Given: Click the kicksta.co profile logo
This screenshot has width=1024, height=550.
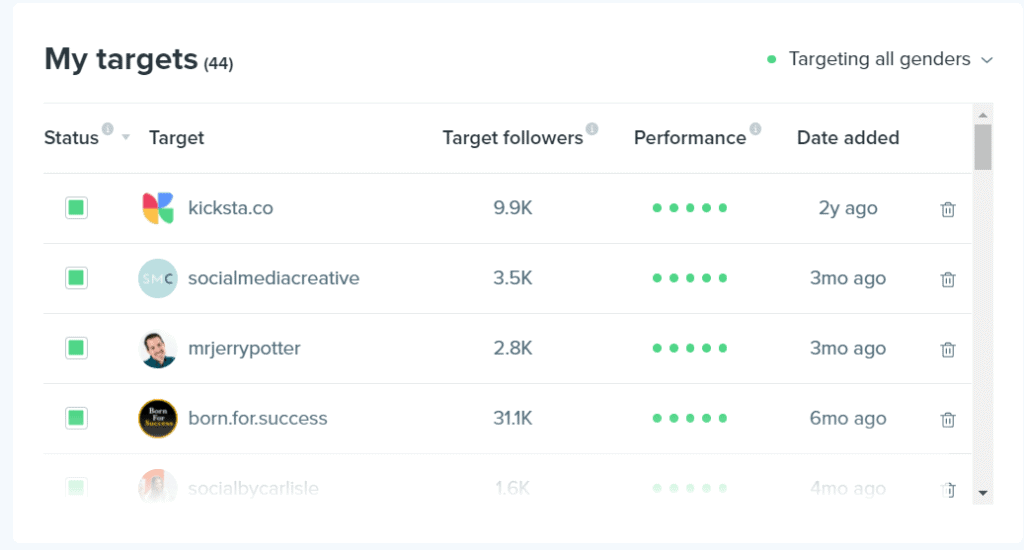Looking at the screenshot, I should [158, 208].
